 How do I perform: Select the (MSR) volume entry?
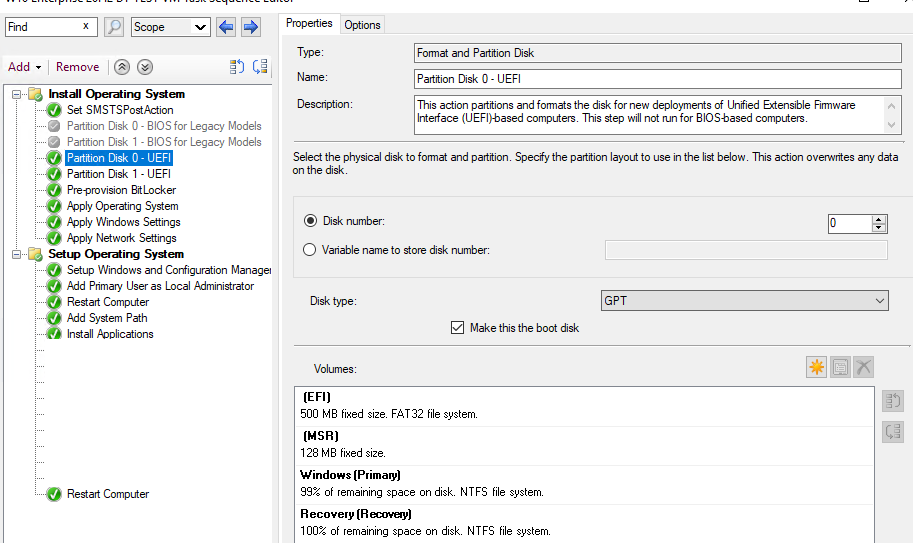point(584,445)
